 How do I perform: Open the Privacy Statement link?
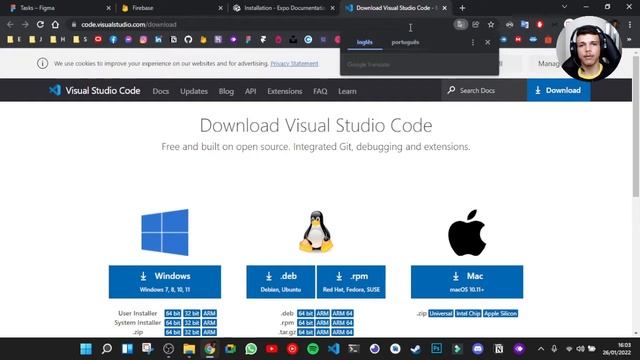[294, 64]
